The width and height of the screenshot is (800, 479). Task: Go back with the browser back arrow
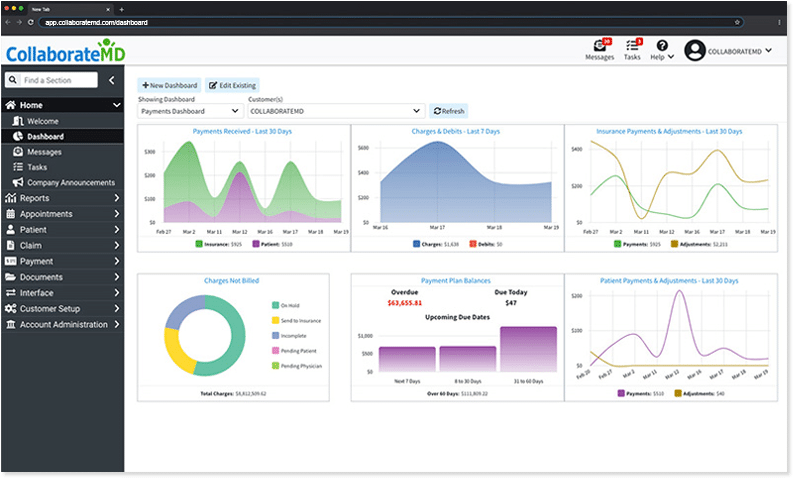[x=8, y=22]
